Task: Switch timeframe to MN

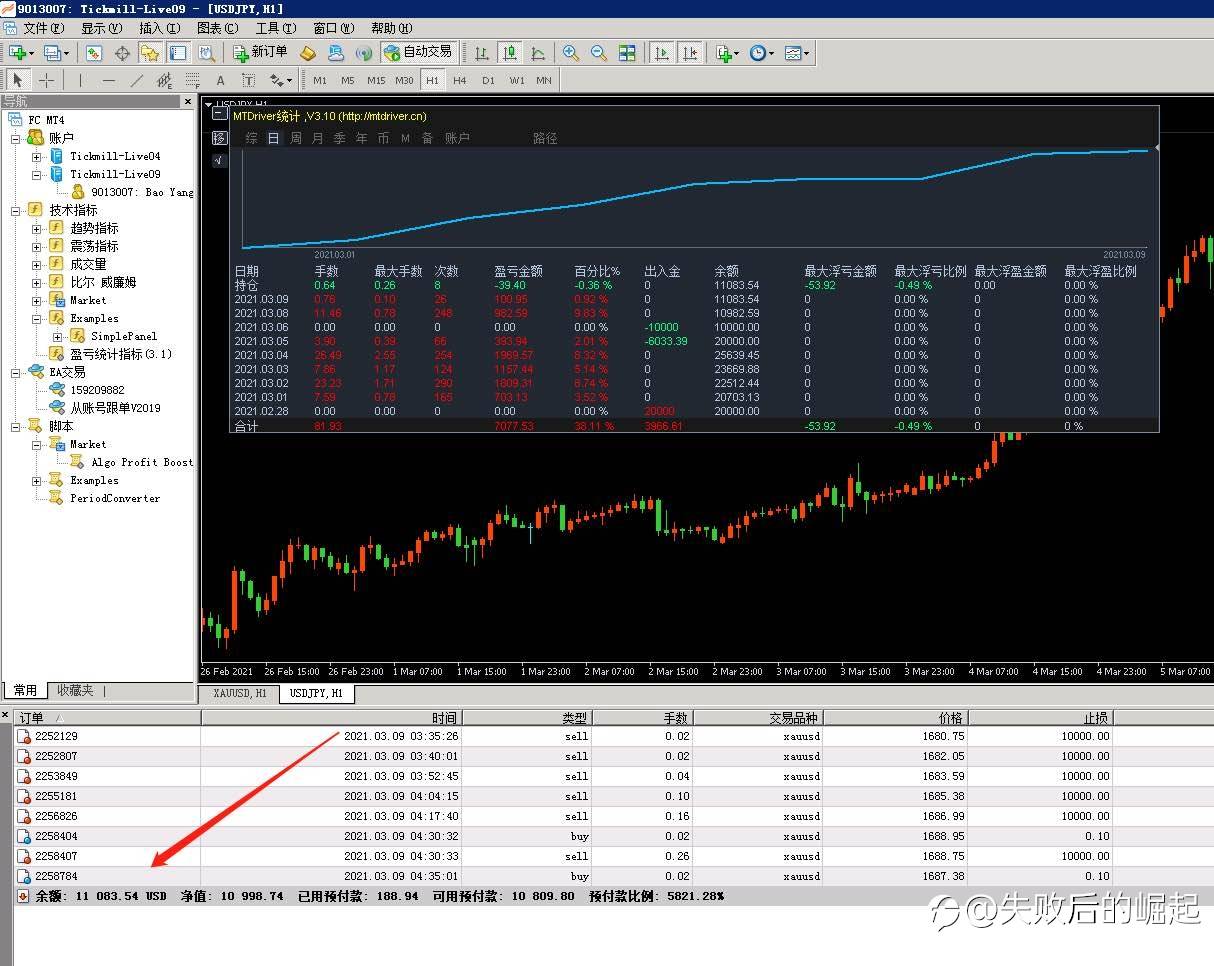Action: (544, 80)
